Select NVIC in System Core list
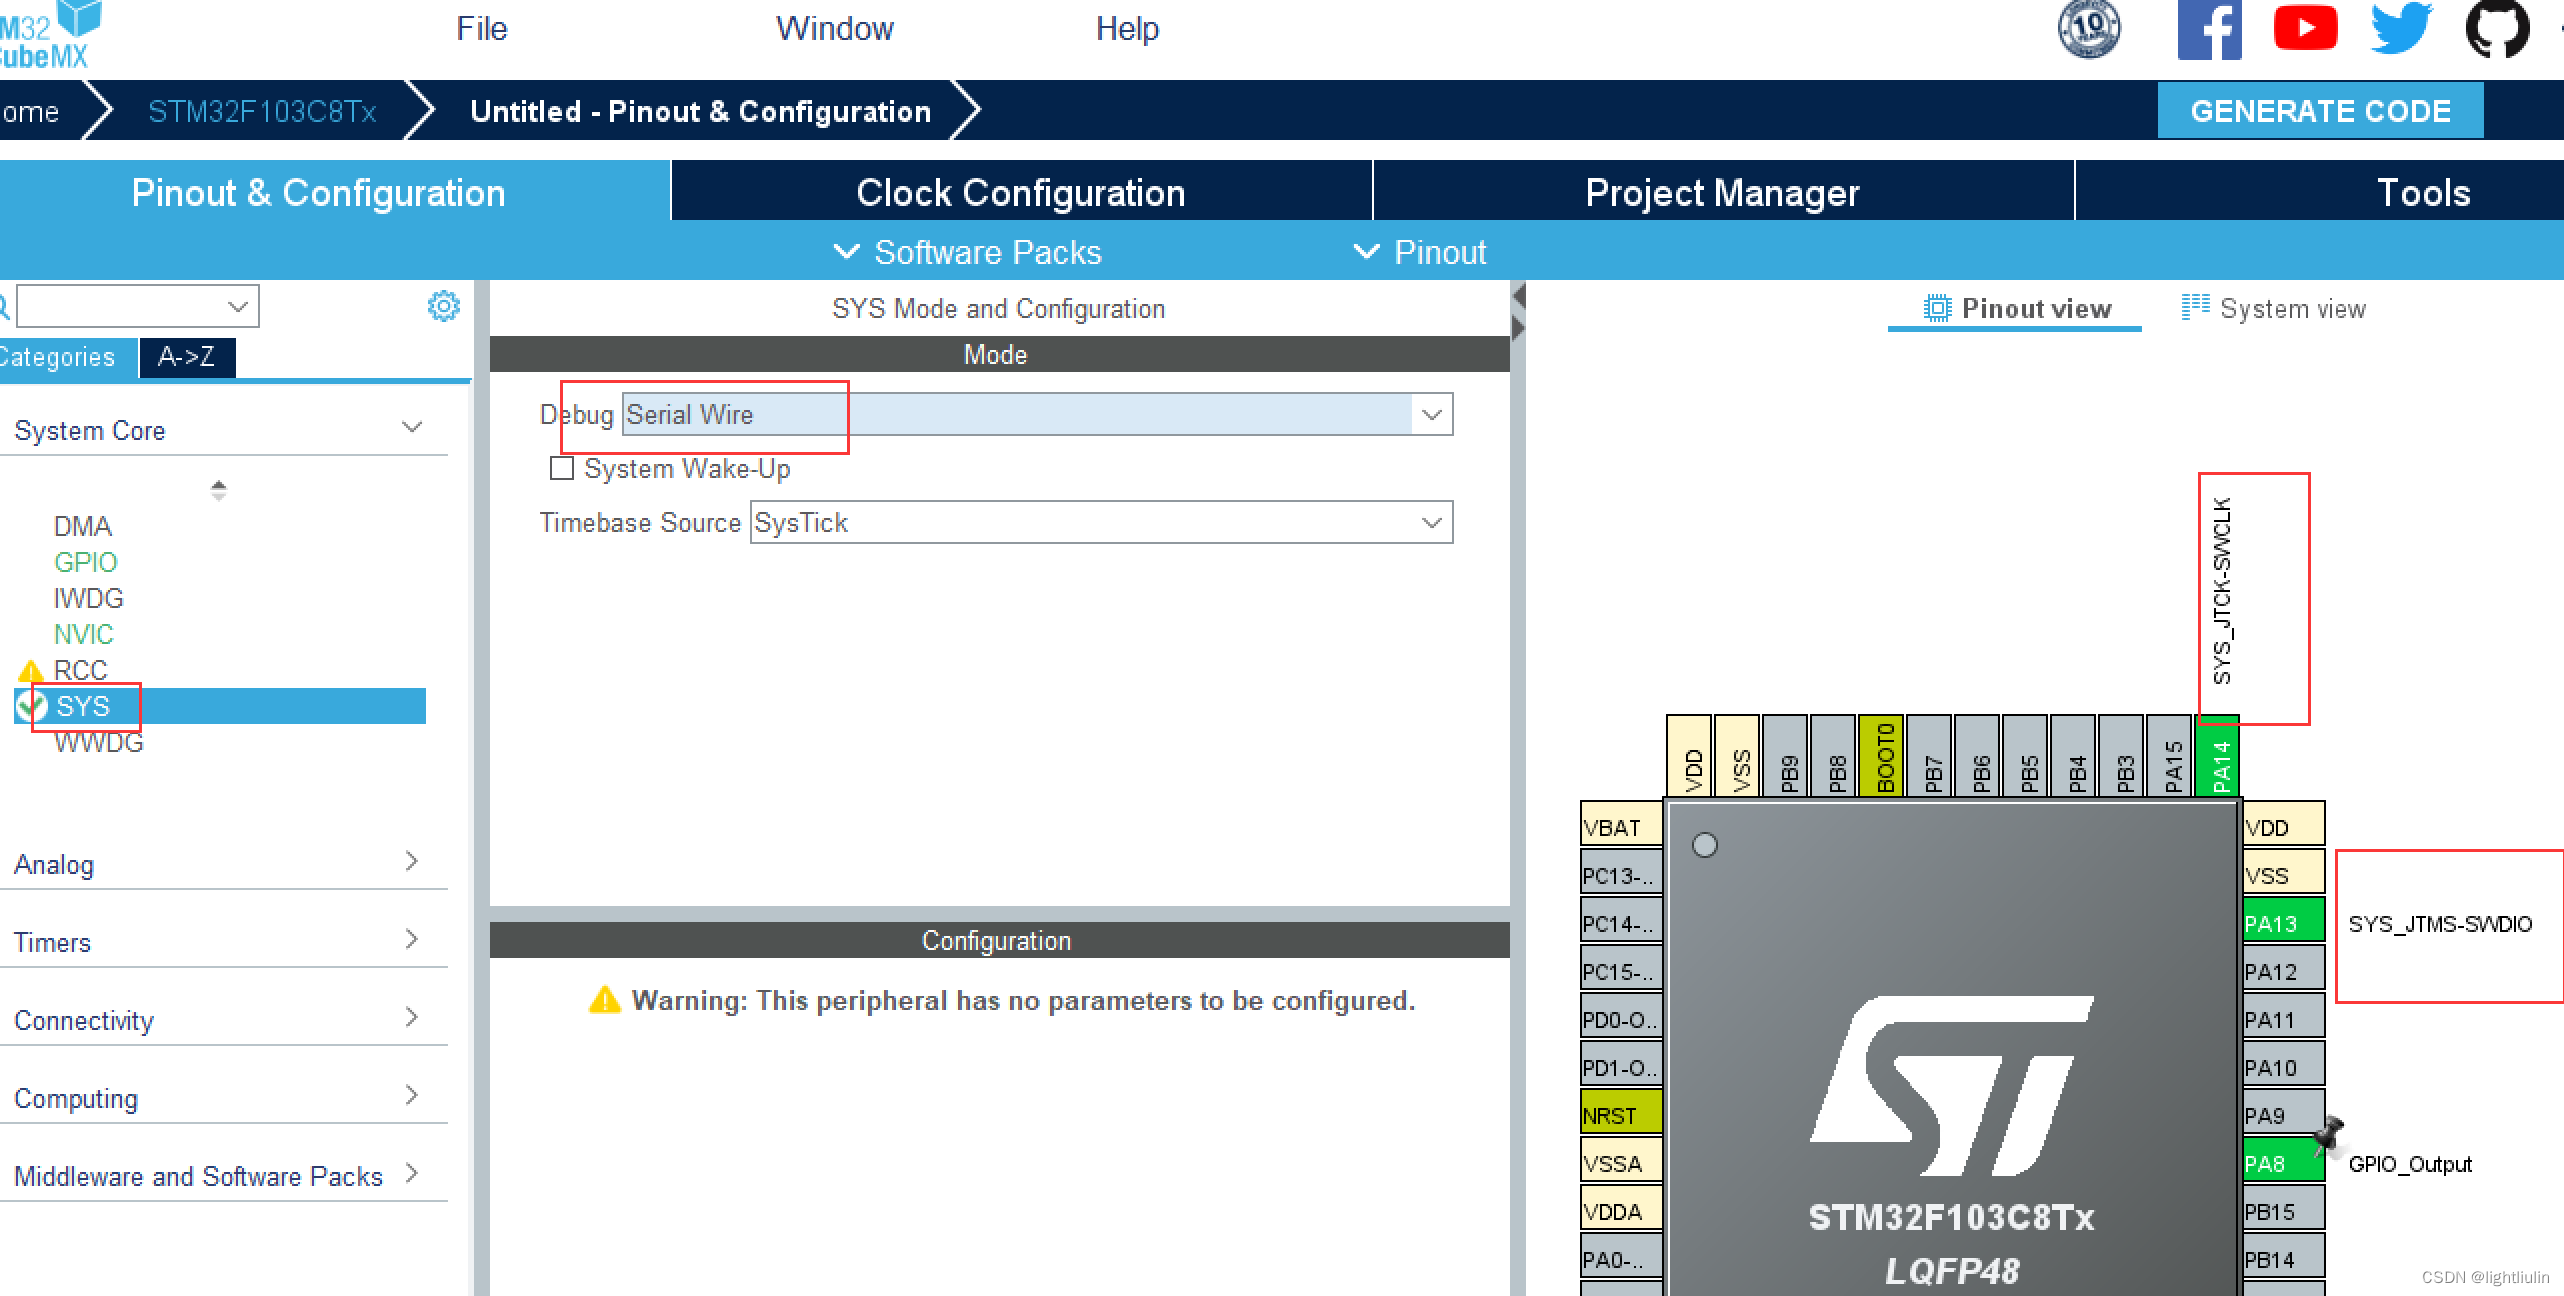The width and height of the screenshot is (2564, 1296). (84, 634)
